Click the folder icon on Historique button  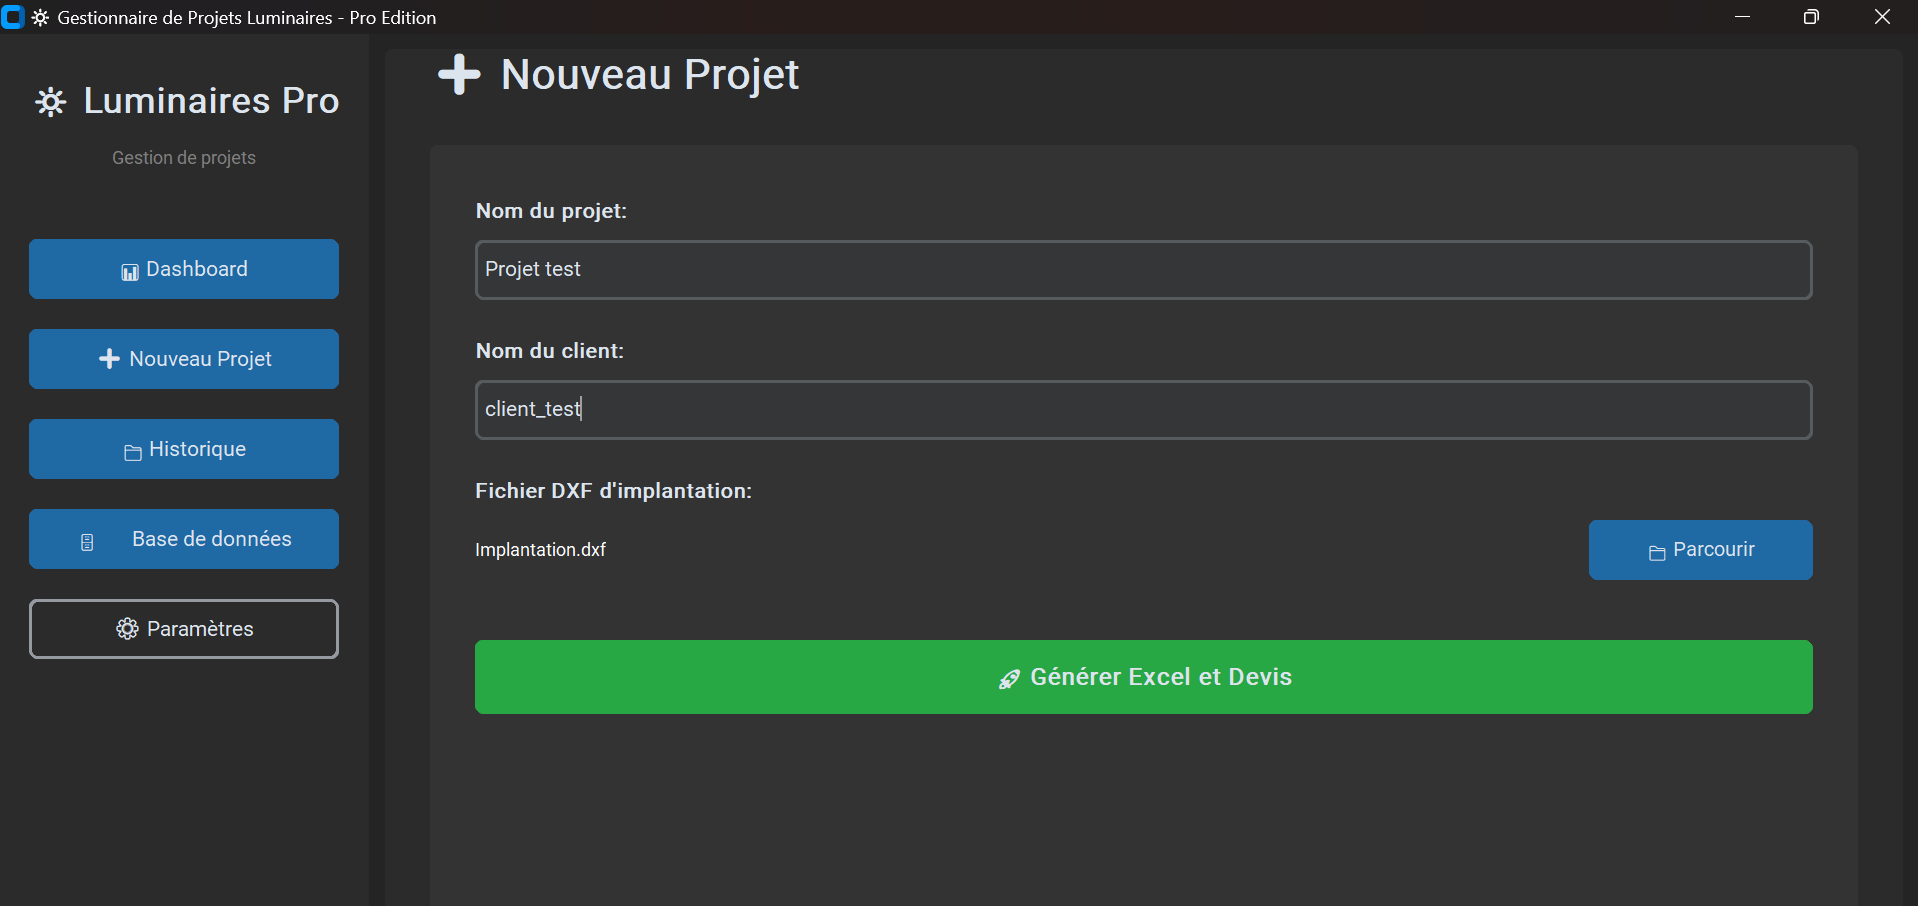(x=131, y=452)
